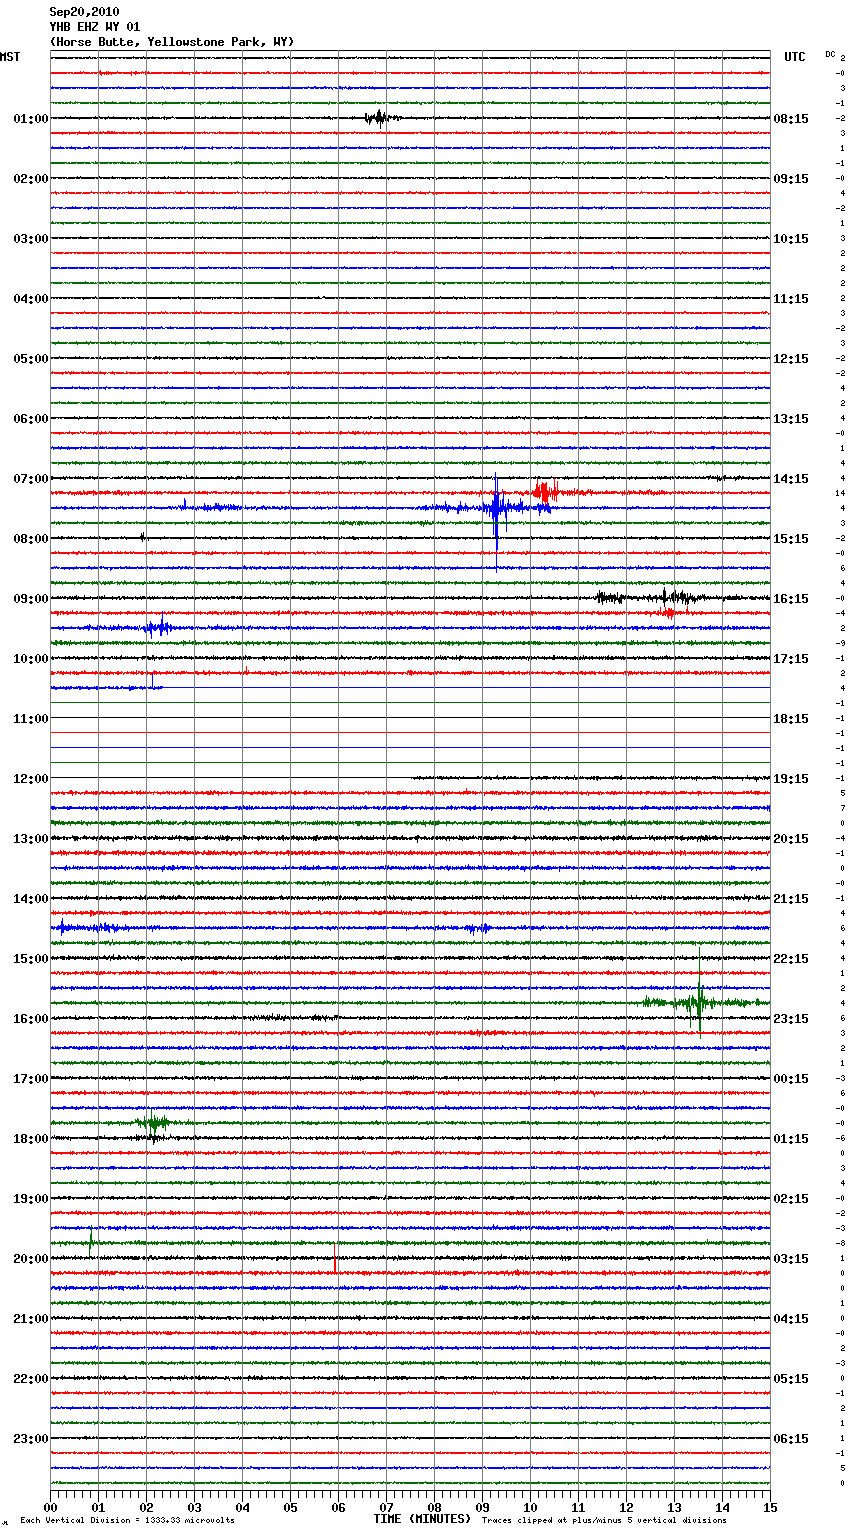This screenshot has height=1534, width=850.
Task: Click the 20:00 MST time label
Action: tap(31, 1259)
